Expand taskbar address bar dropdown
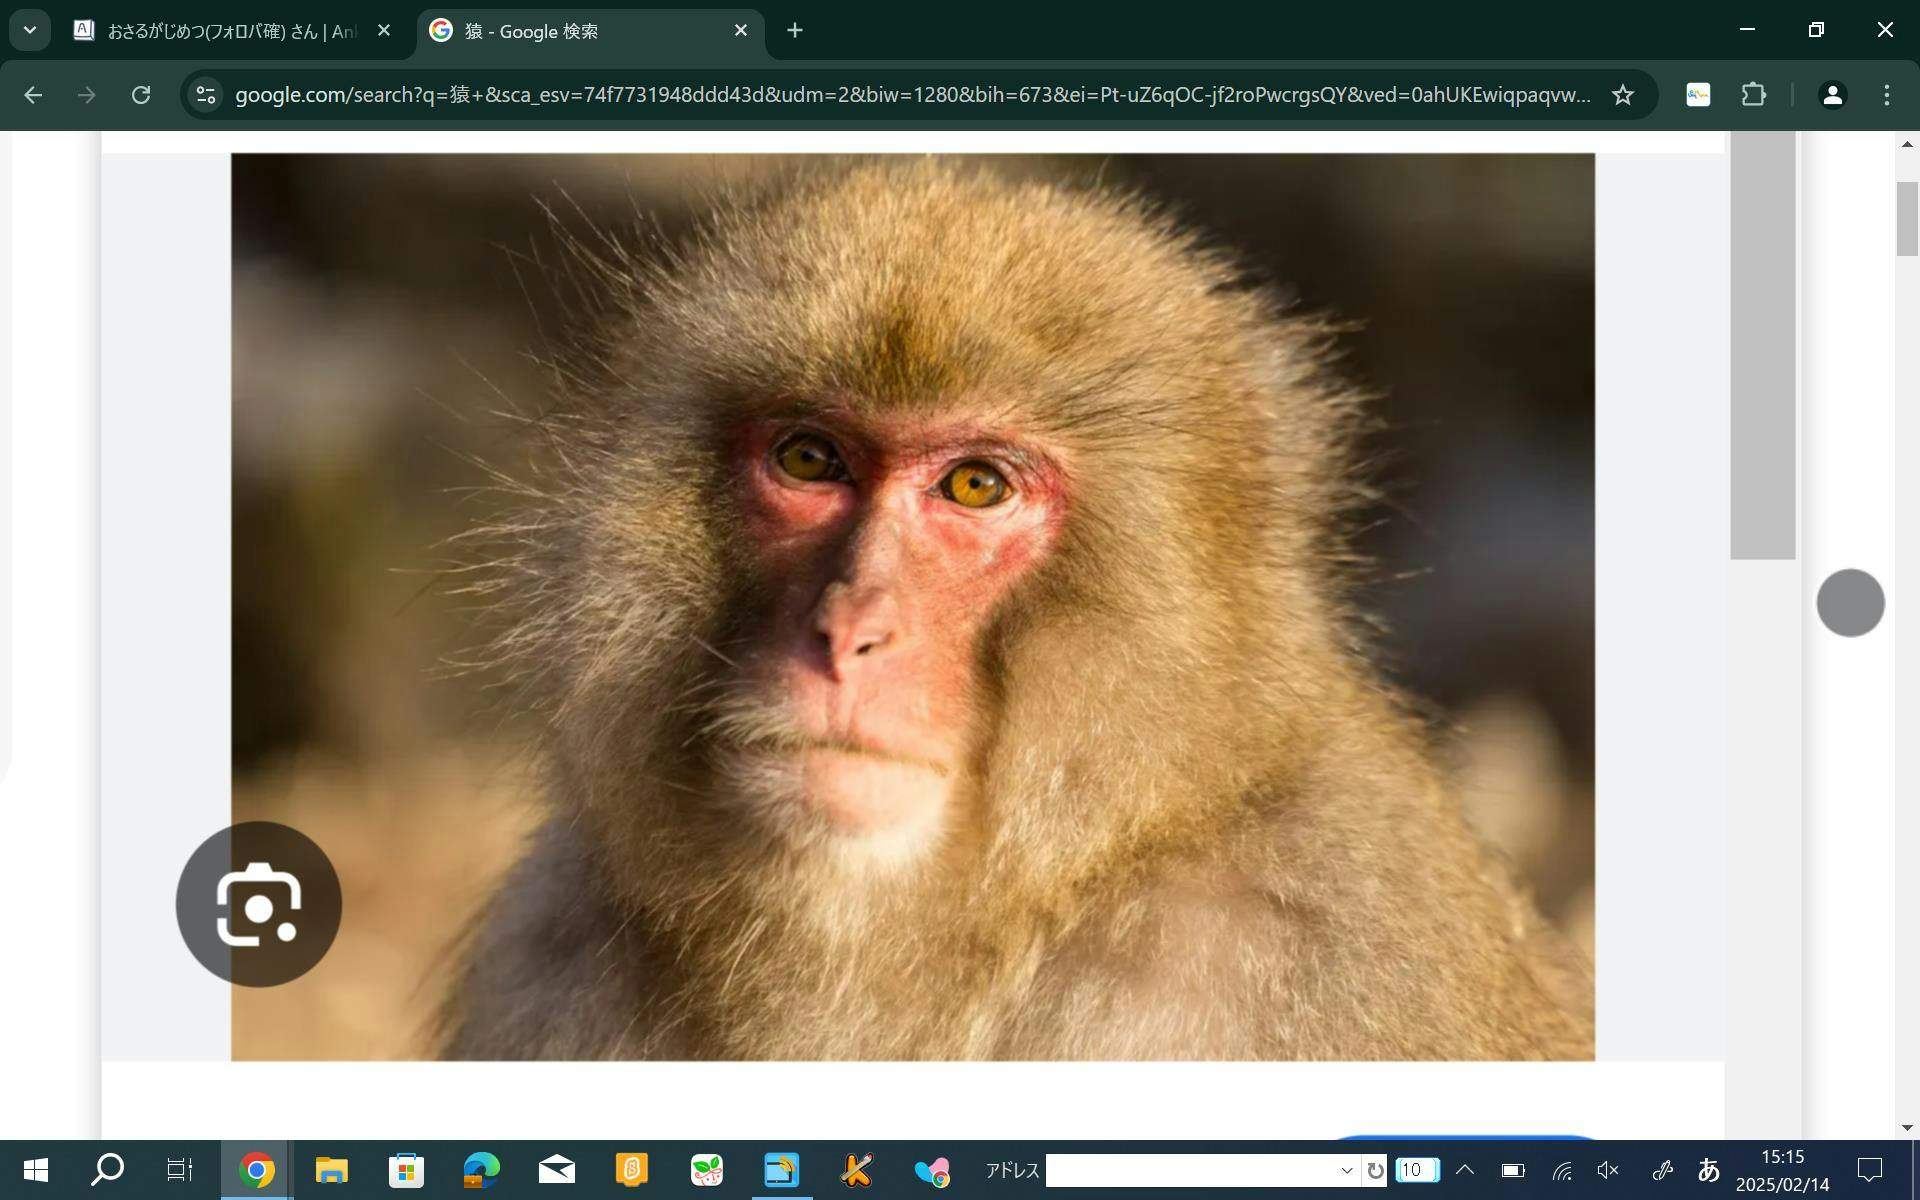 [1346, 1170]
